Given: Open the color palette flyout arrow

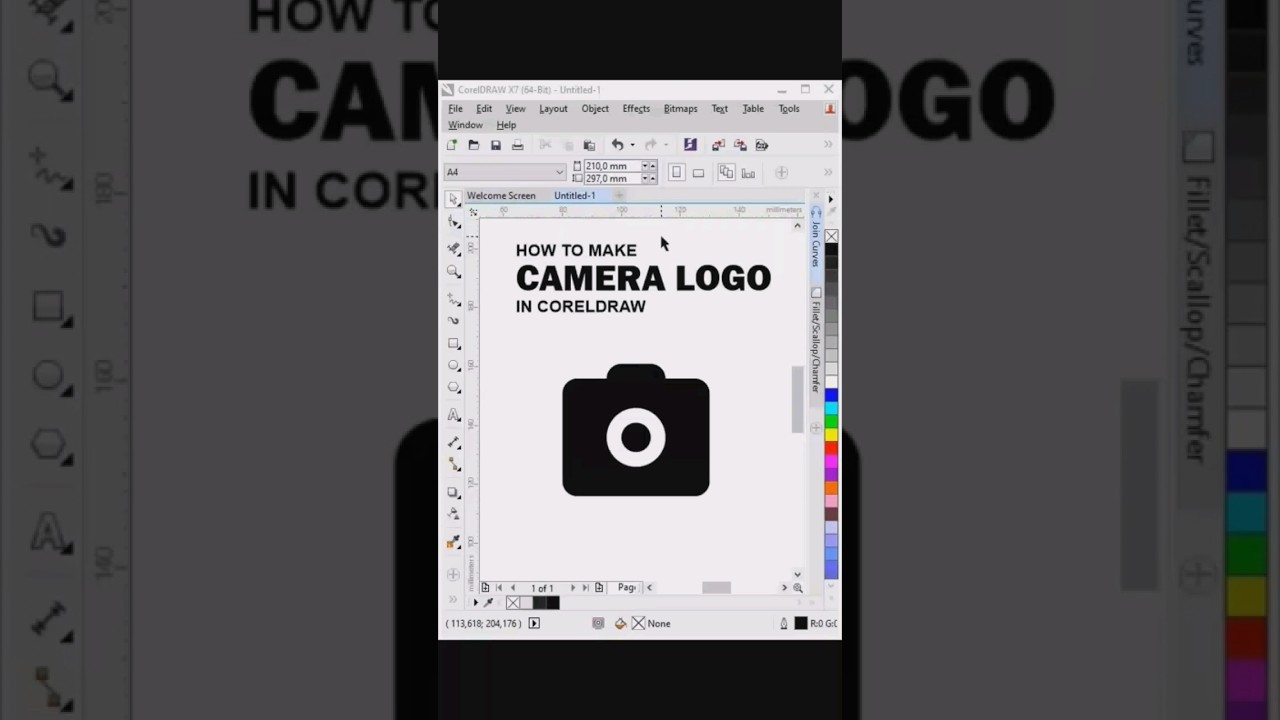Looking at the screenshot, I should coord(831,199).
